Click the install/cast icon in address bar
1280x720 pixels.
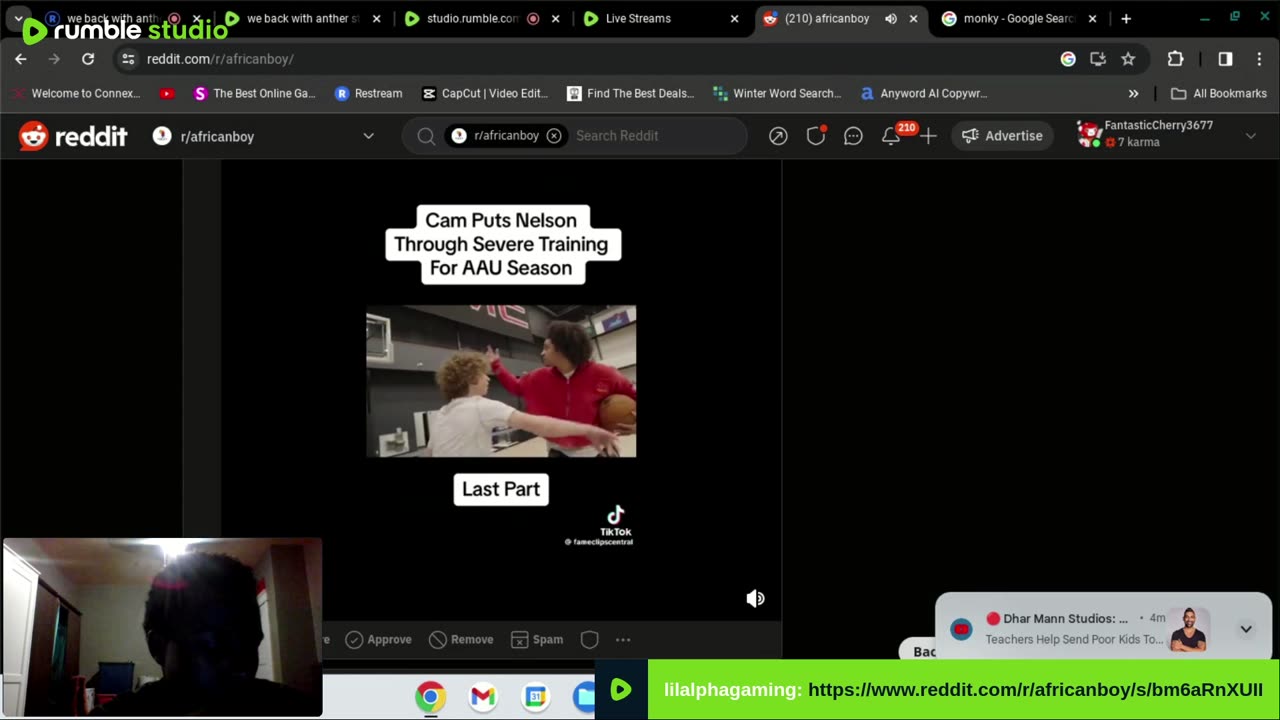pos(1098,59)
